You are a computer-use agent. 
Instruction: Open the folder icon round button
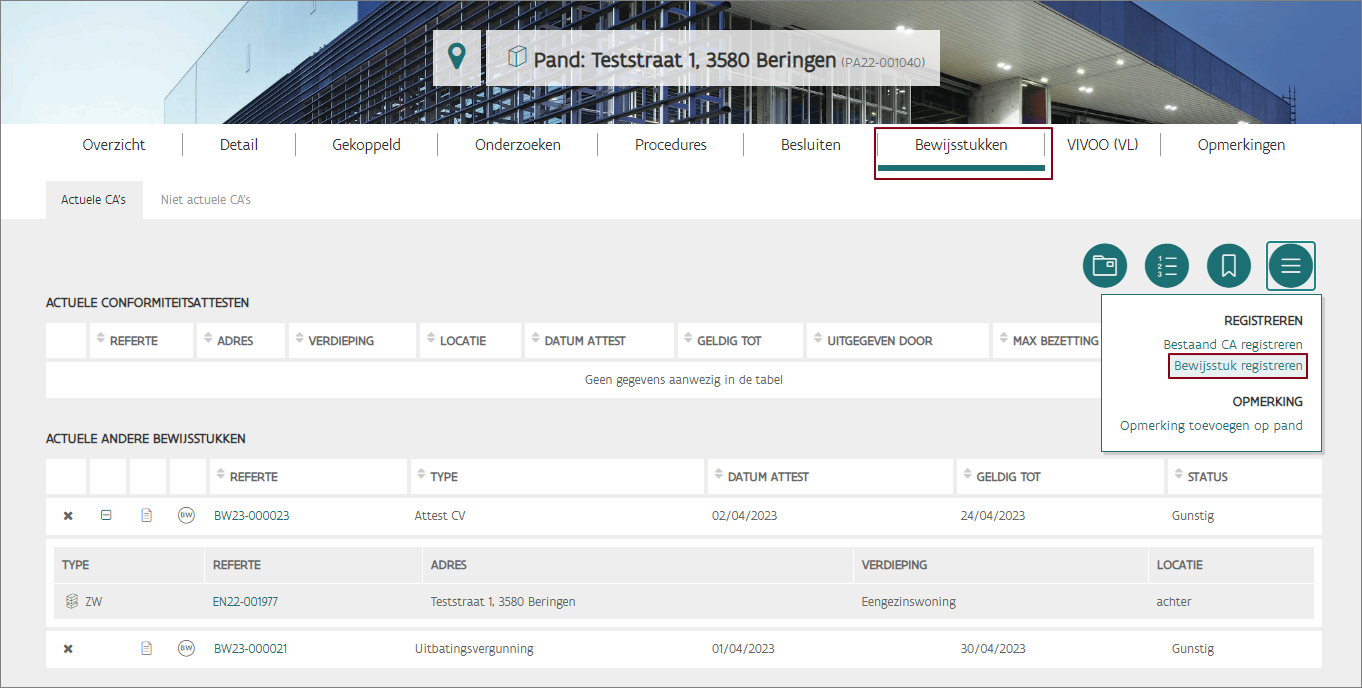coord(1104,266)
